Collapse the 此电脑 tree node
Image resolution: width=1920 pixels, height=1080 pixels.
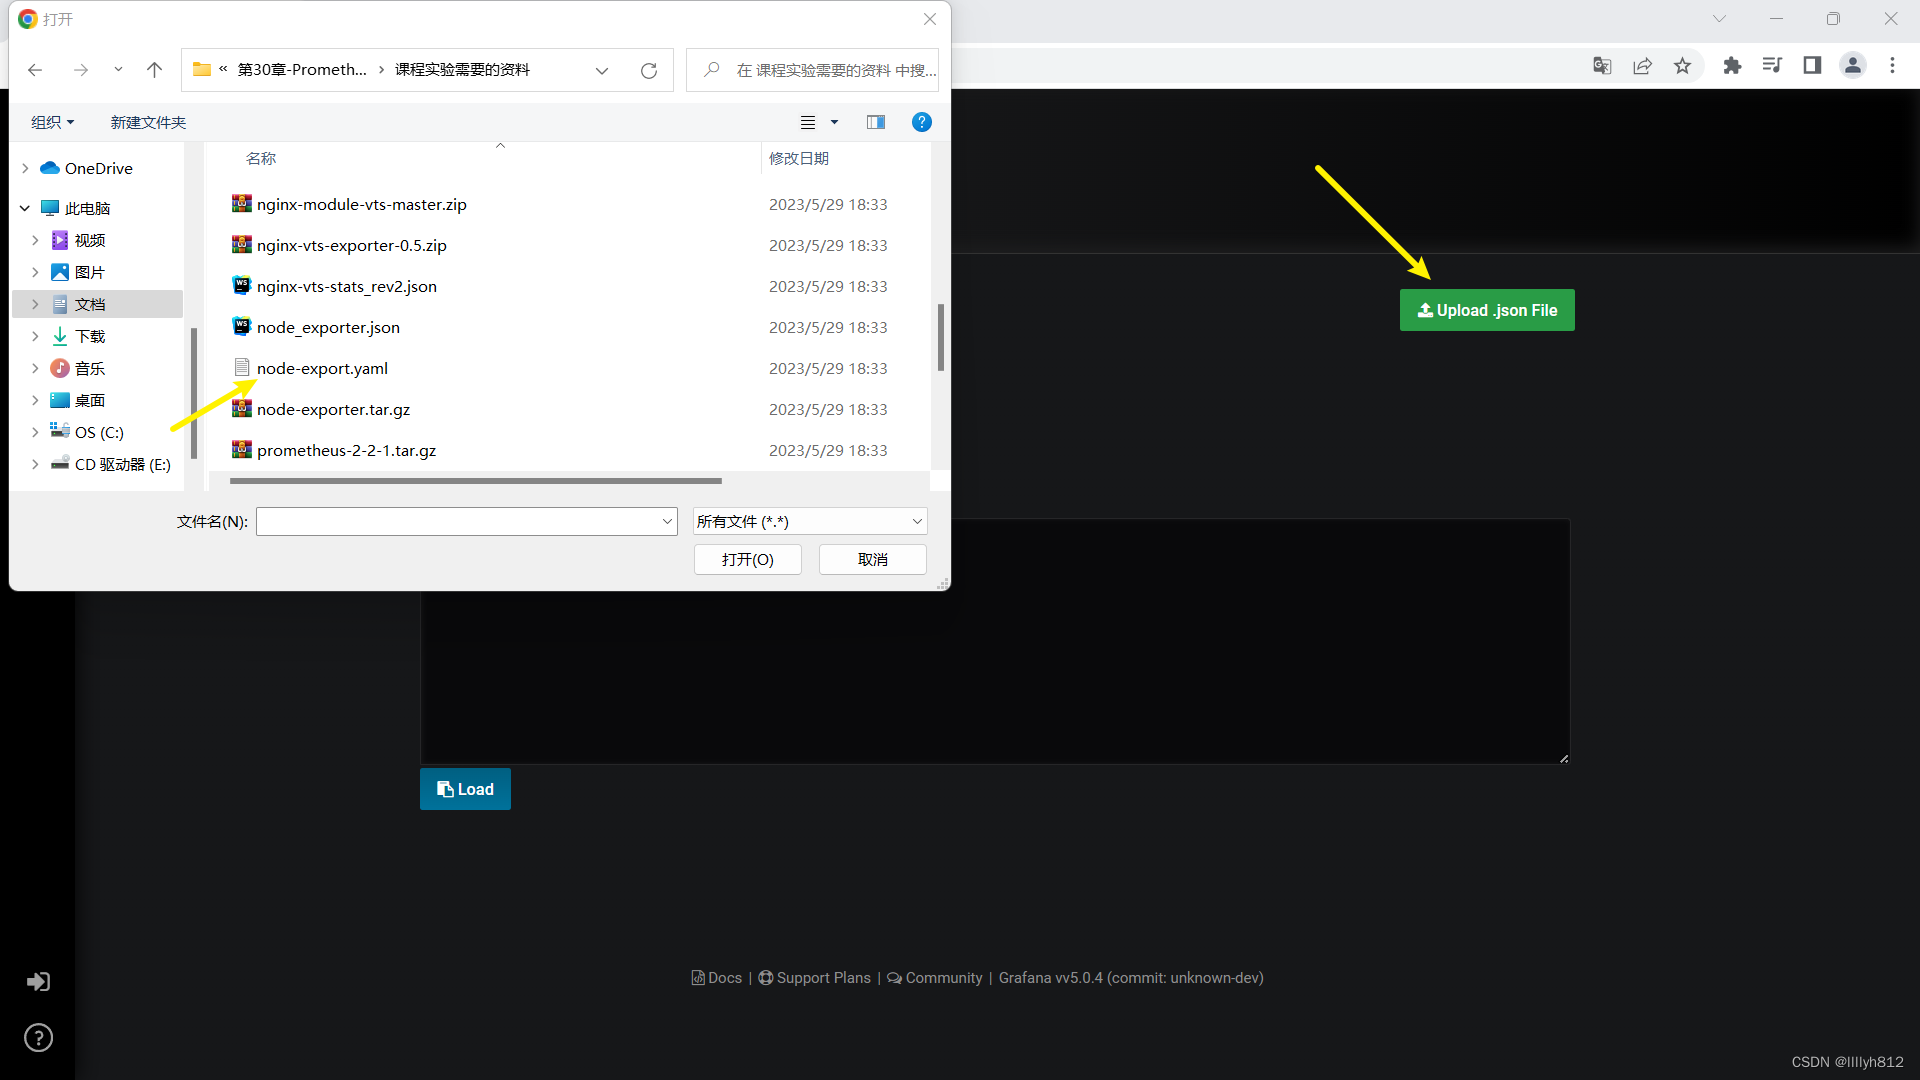point(25,208)
